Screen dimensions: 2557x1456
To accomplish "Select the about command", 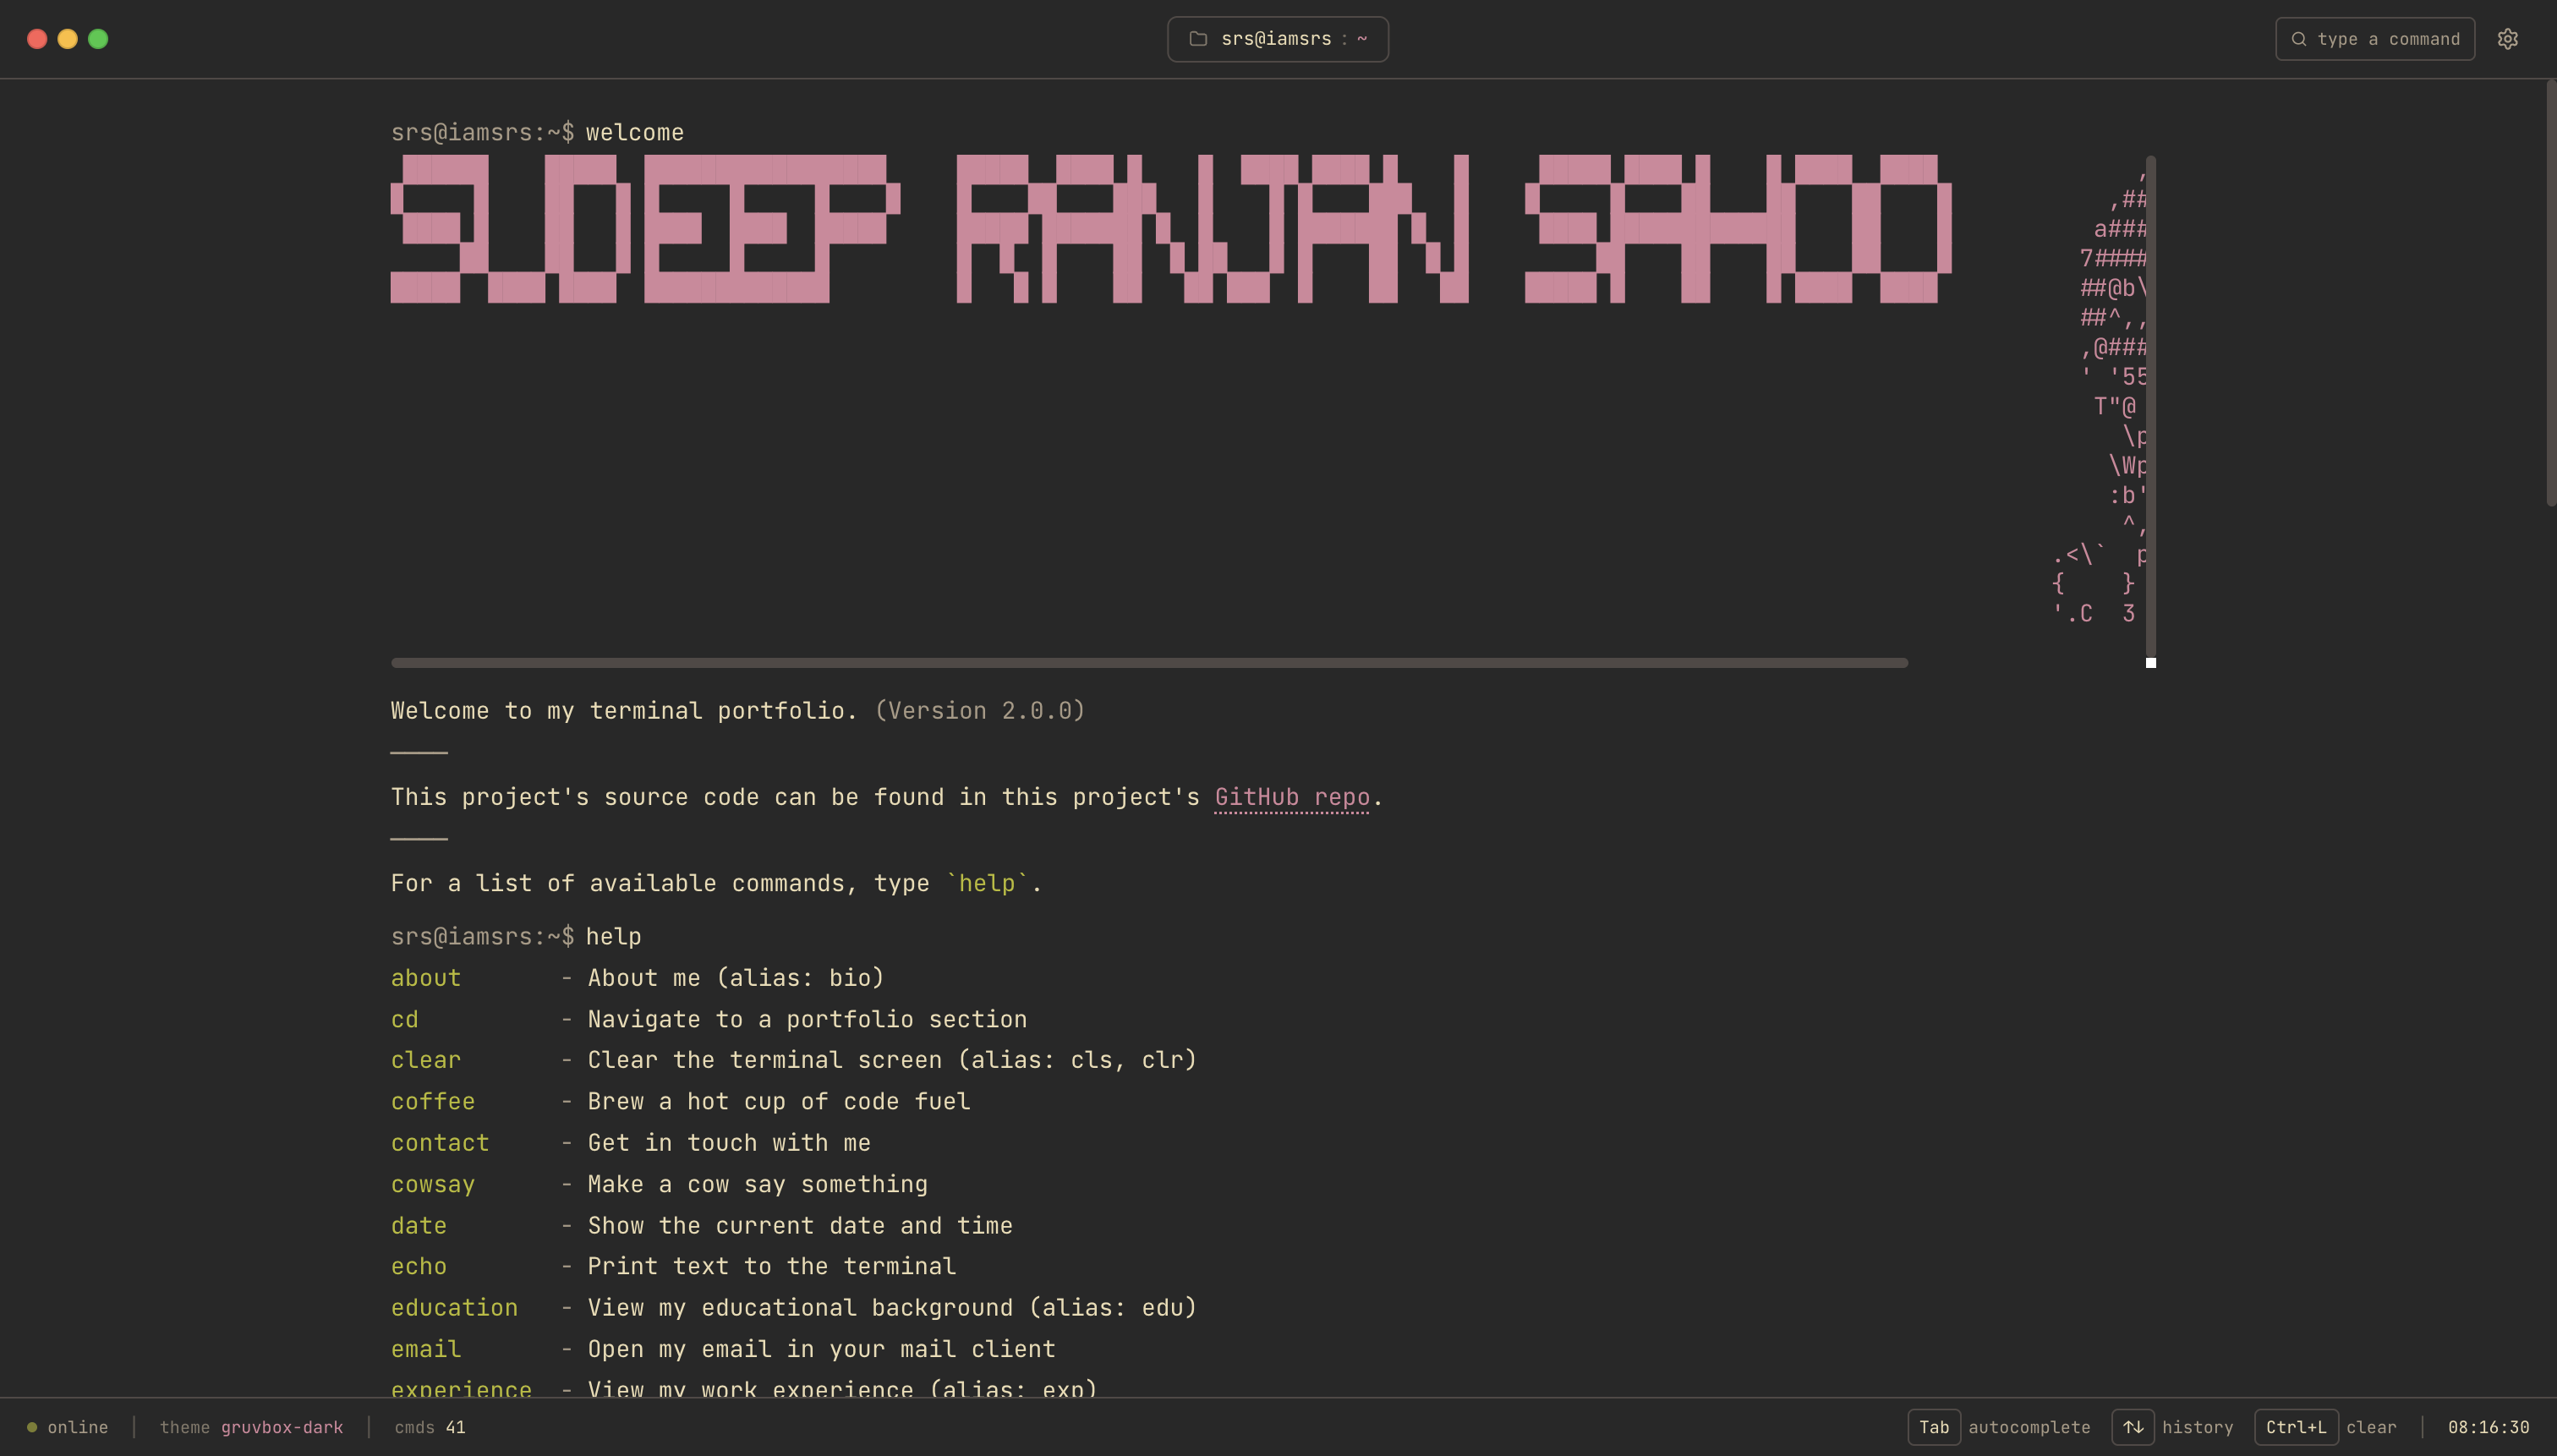I will [425, 977].
